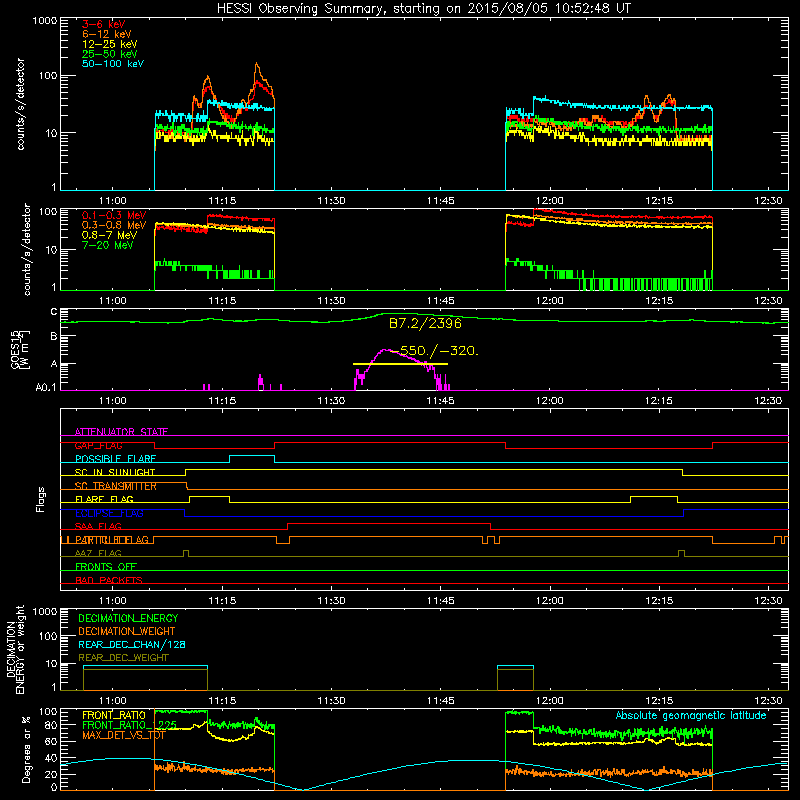Click the Degrees or % axis label
The height and width of the screenshot is (800, 800).
click(x=27, y=749)
